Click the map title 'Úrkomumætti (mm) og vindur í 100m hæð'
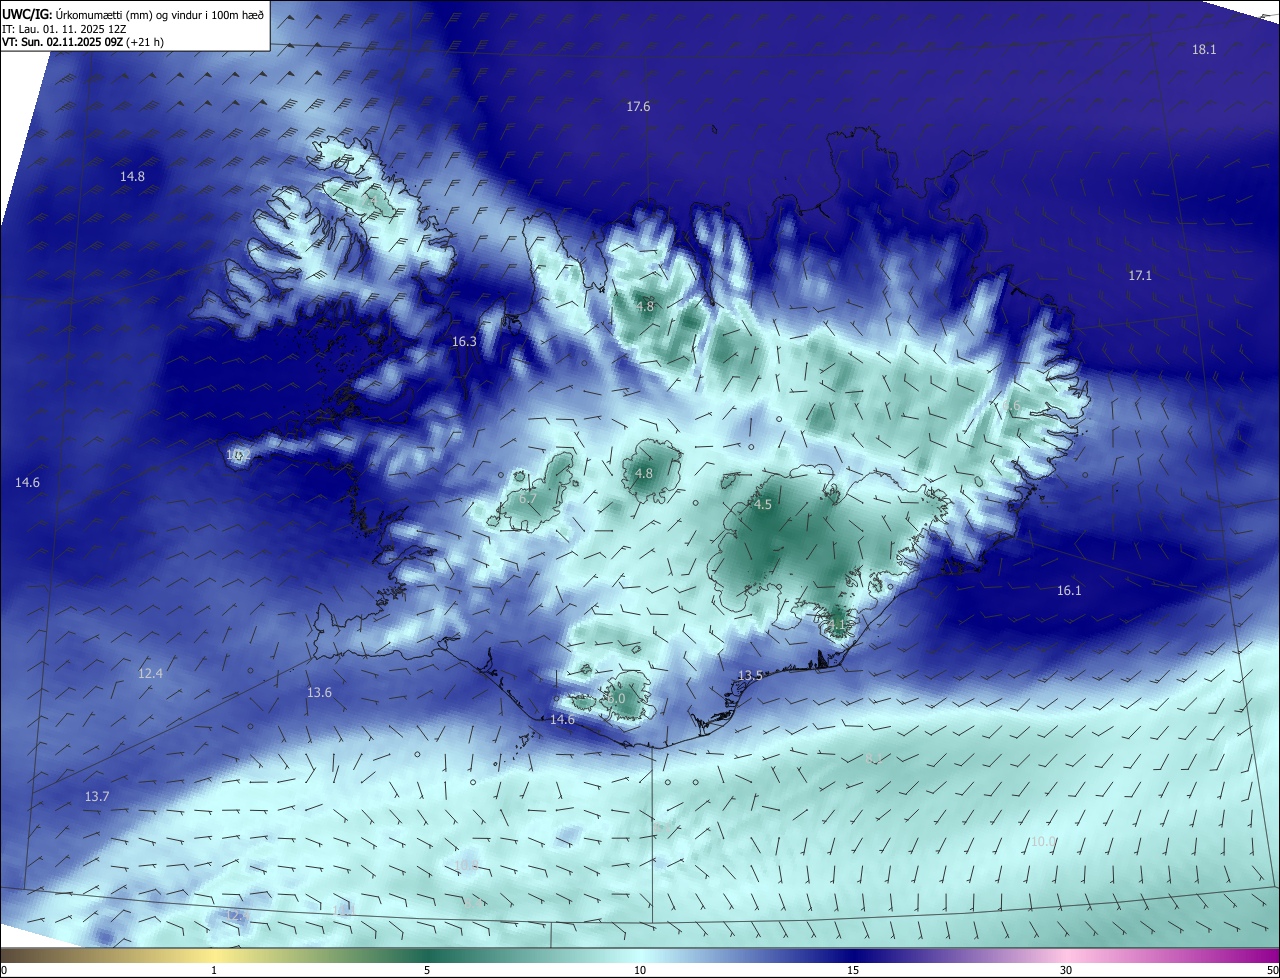Image resolution: width=1280 pixels, height=978 pixels. (x=160, y=14)
